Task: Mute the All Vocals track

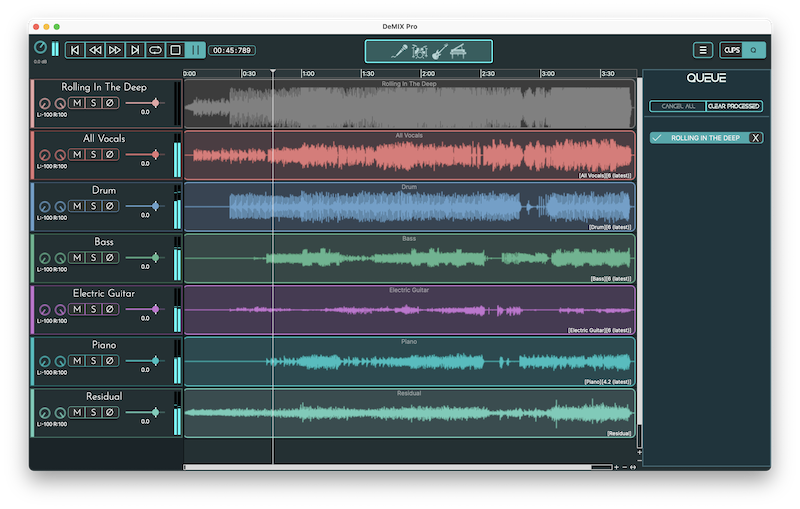Action: click(x=77, y=154)
